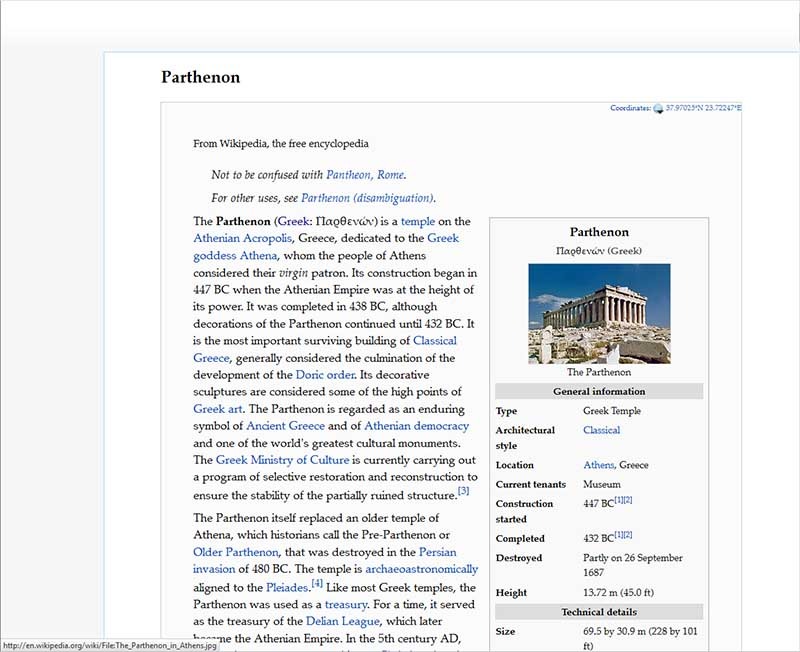Click footnote reference [3]
The image size is (800, 652).
463,491
